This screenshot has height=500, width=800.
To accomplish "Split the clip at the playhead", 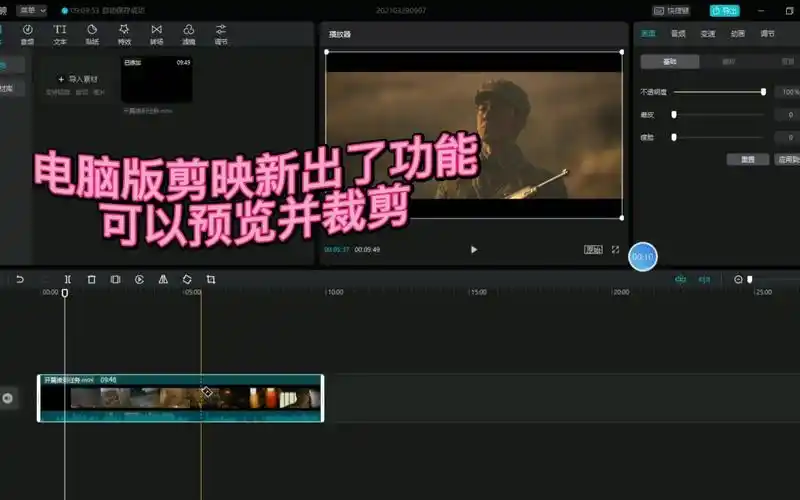I will 67,279.
